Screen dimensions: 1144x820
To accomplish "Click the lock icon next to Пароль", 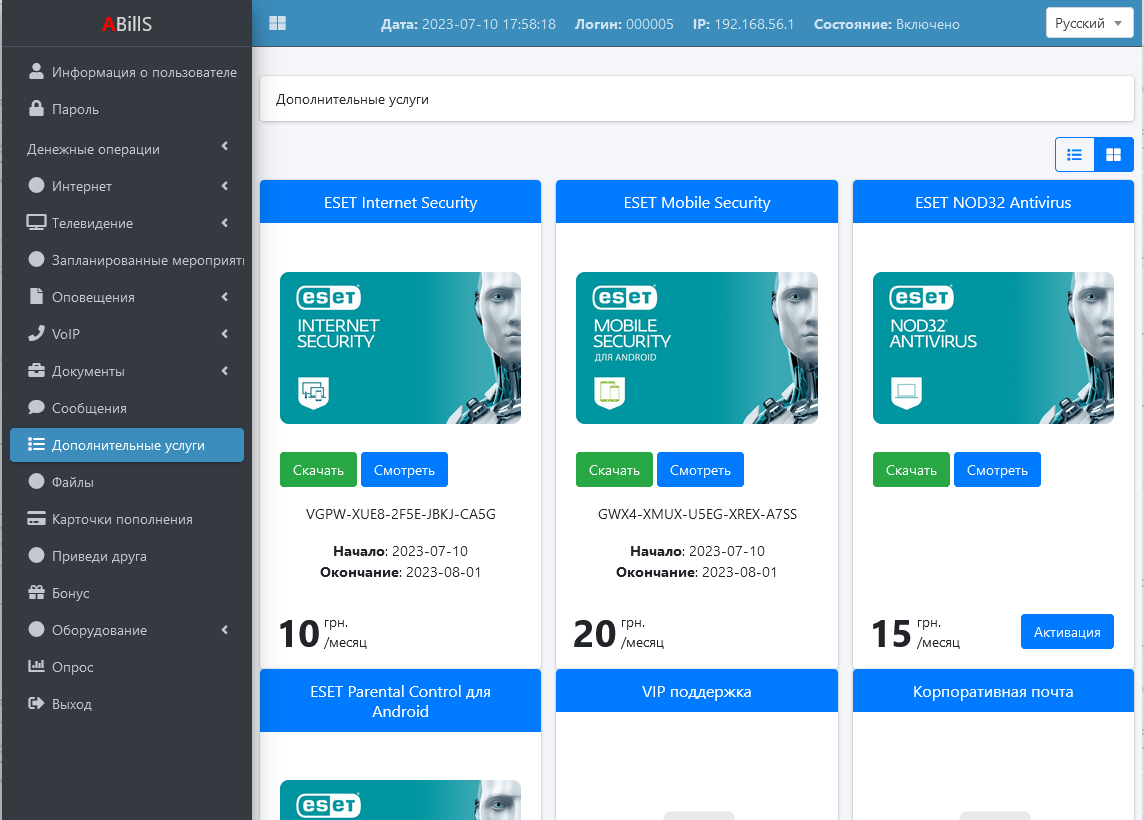I will click(x=36, y=108).
